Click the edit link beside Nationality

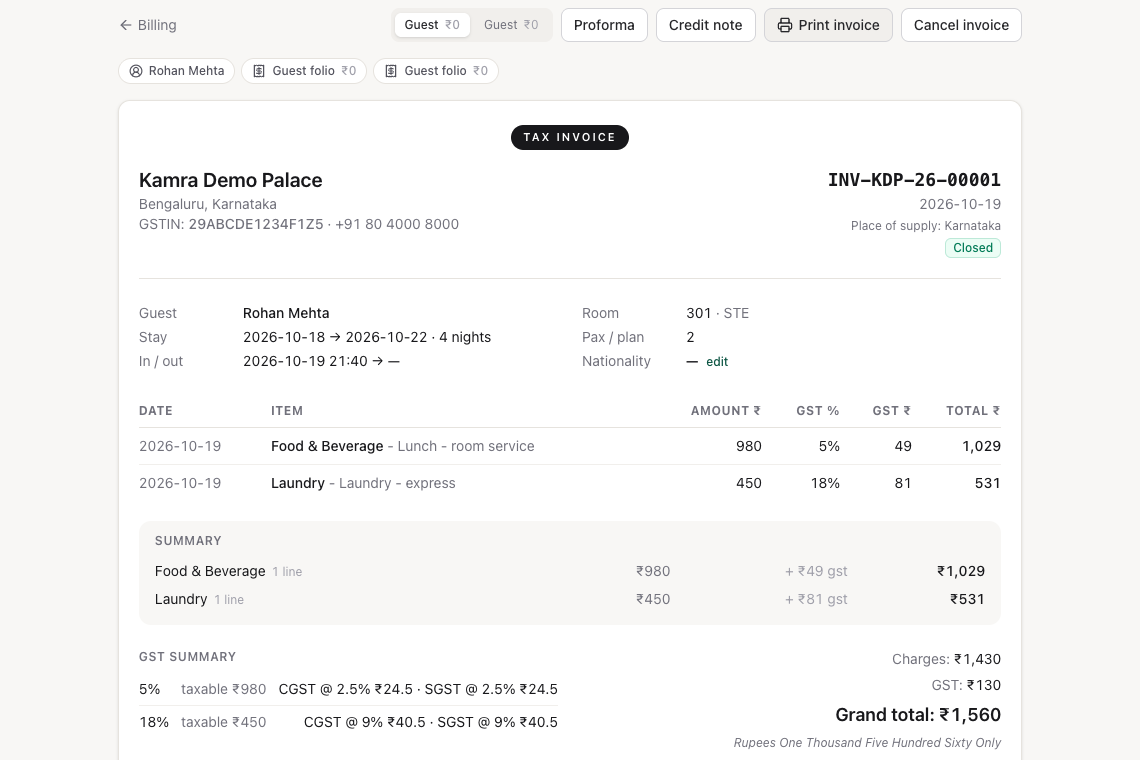click(717, 361)
